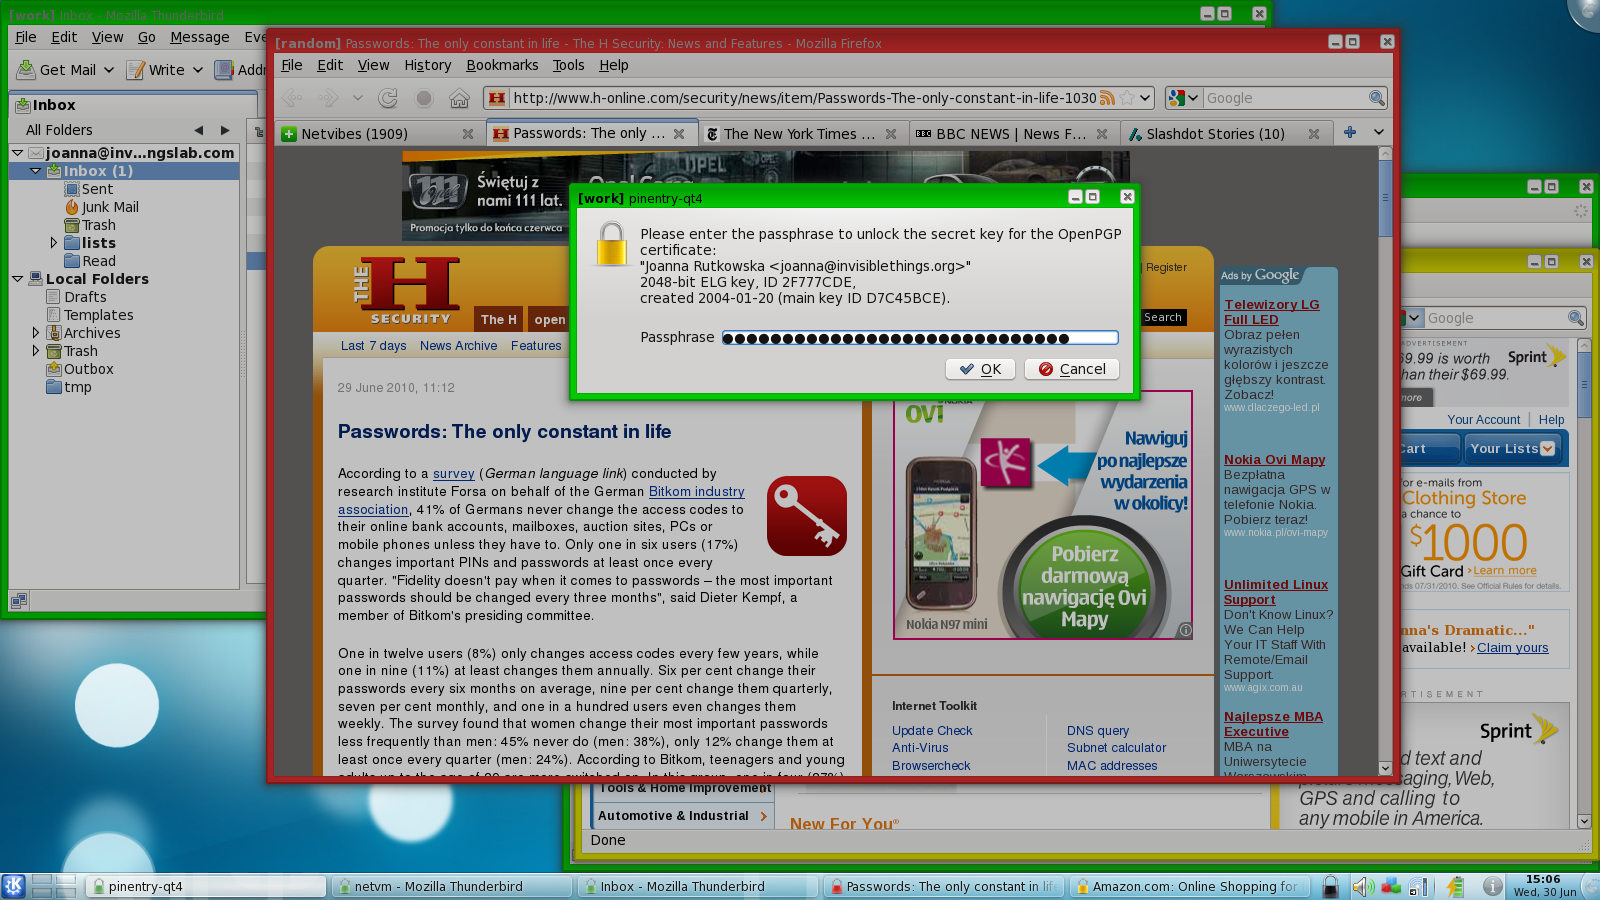Click the Firefox Back arrow

coord(292,98)
